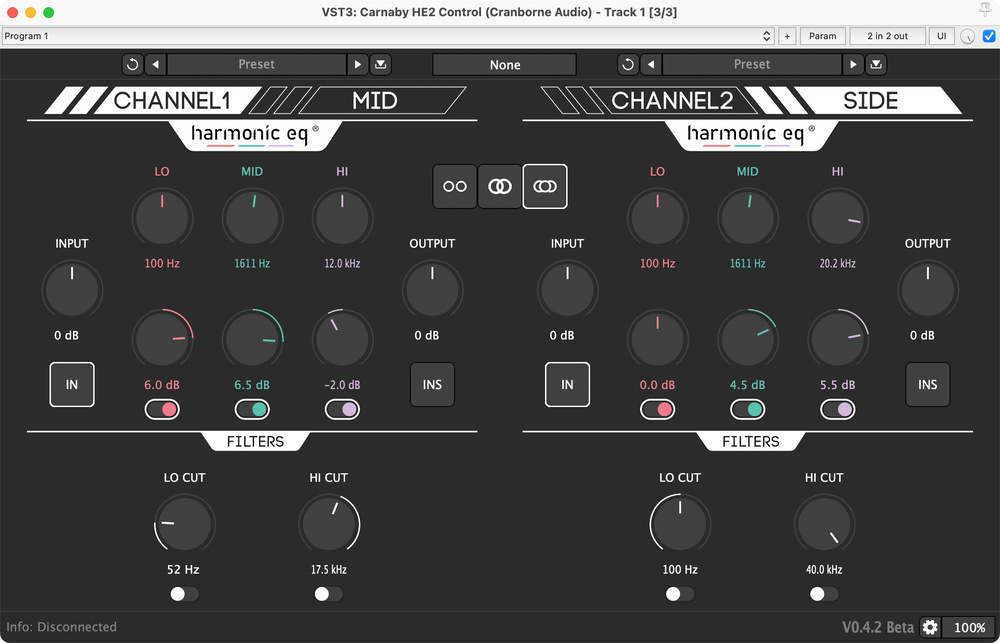The height and width of the screenshot is (643, 1000).
Task: Open the center None selector
Action: click(x=504, y=64)
